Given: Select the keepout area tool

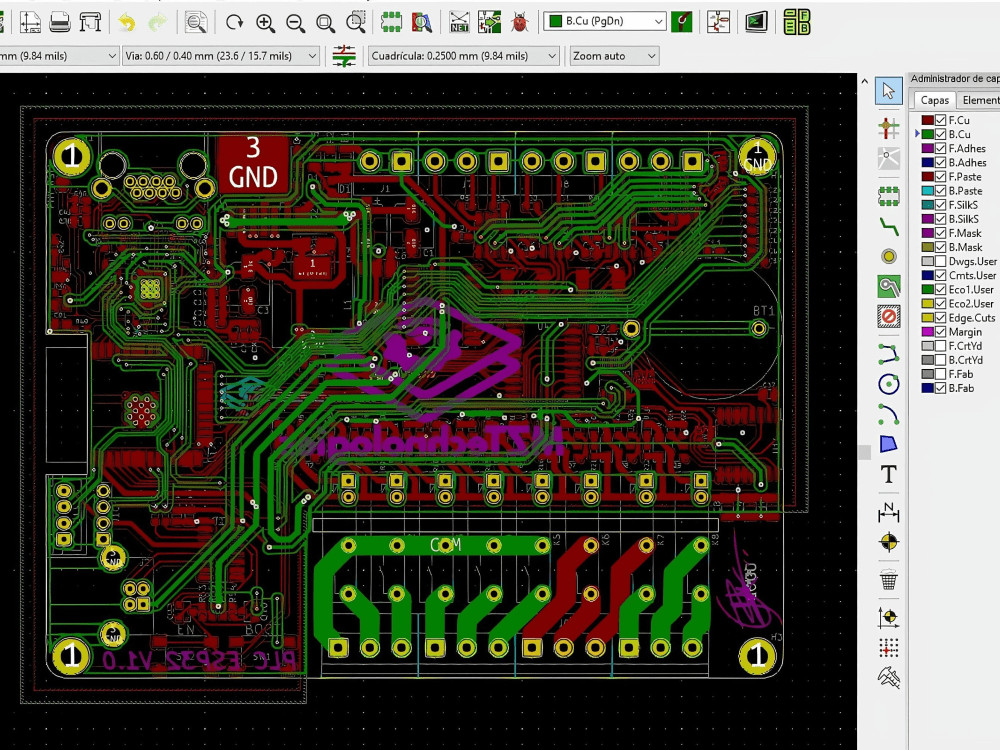Looking at the screenshot, I should coord(887,316).
